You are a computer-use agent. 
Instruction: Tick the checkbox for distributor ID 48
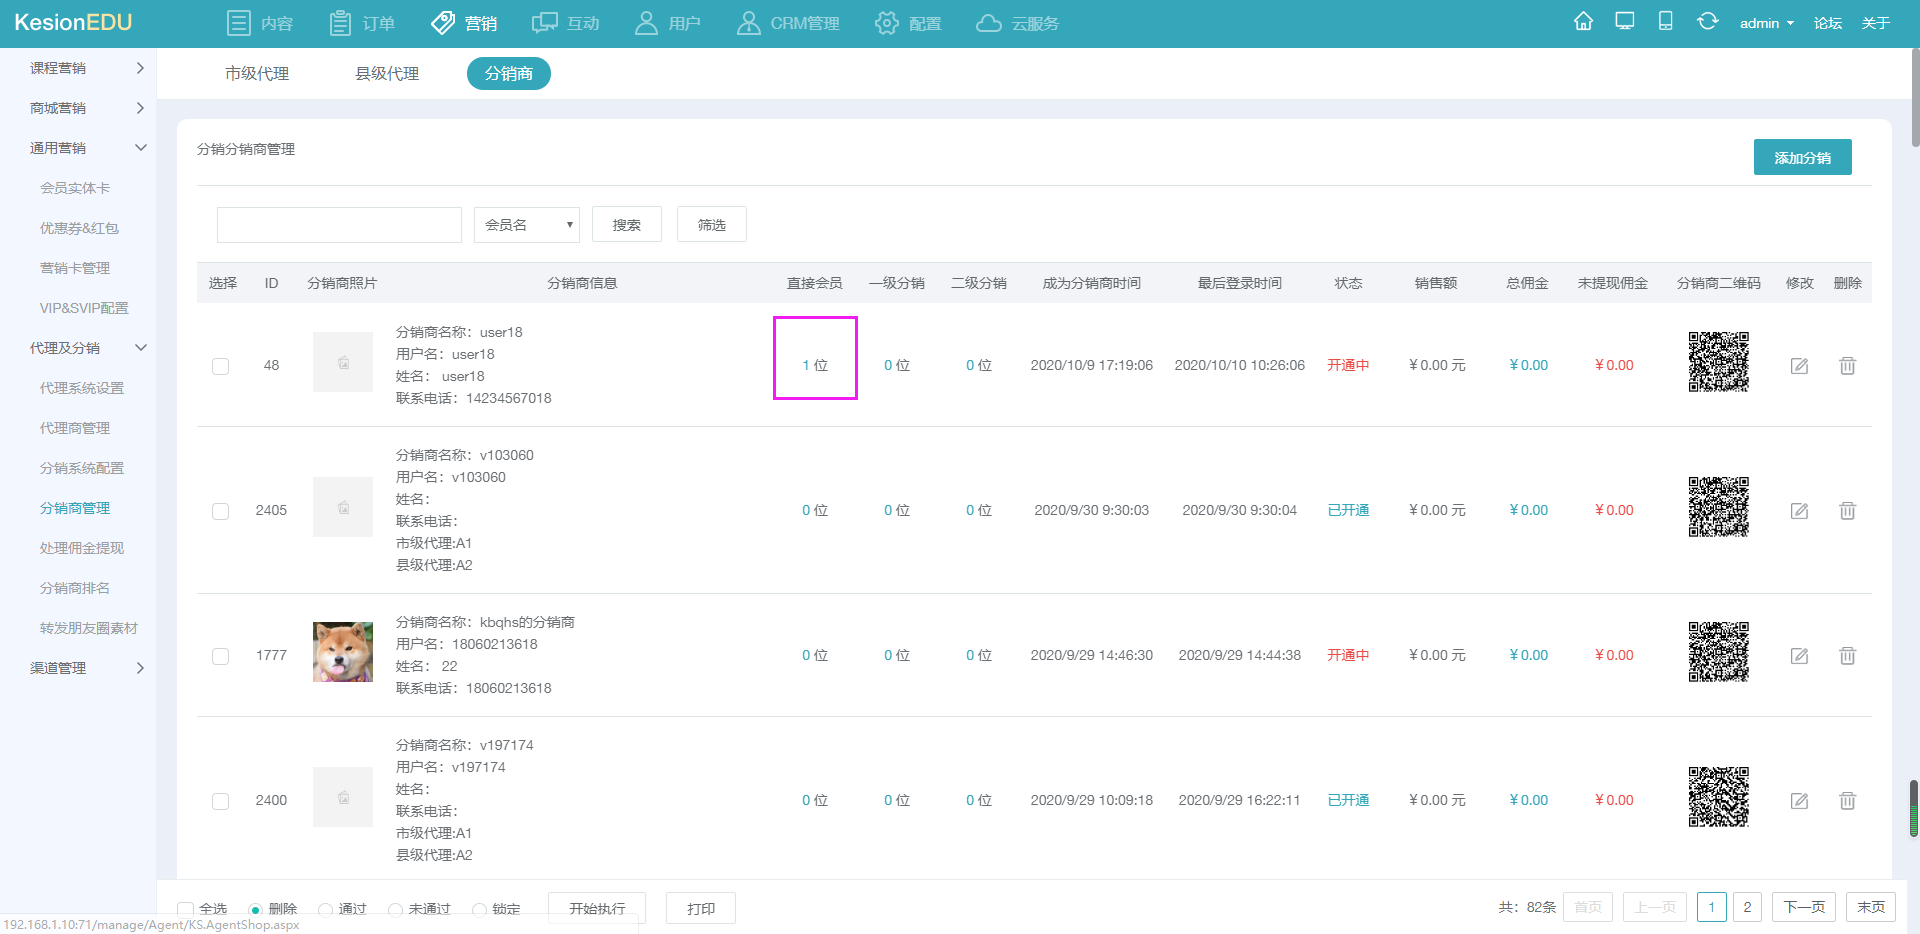(x=221, y=366)
